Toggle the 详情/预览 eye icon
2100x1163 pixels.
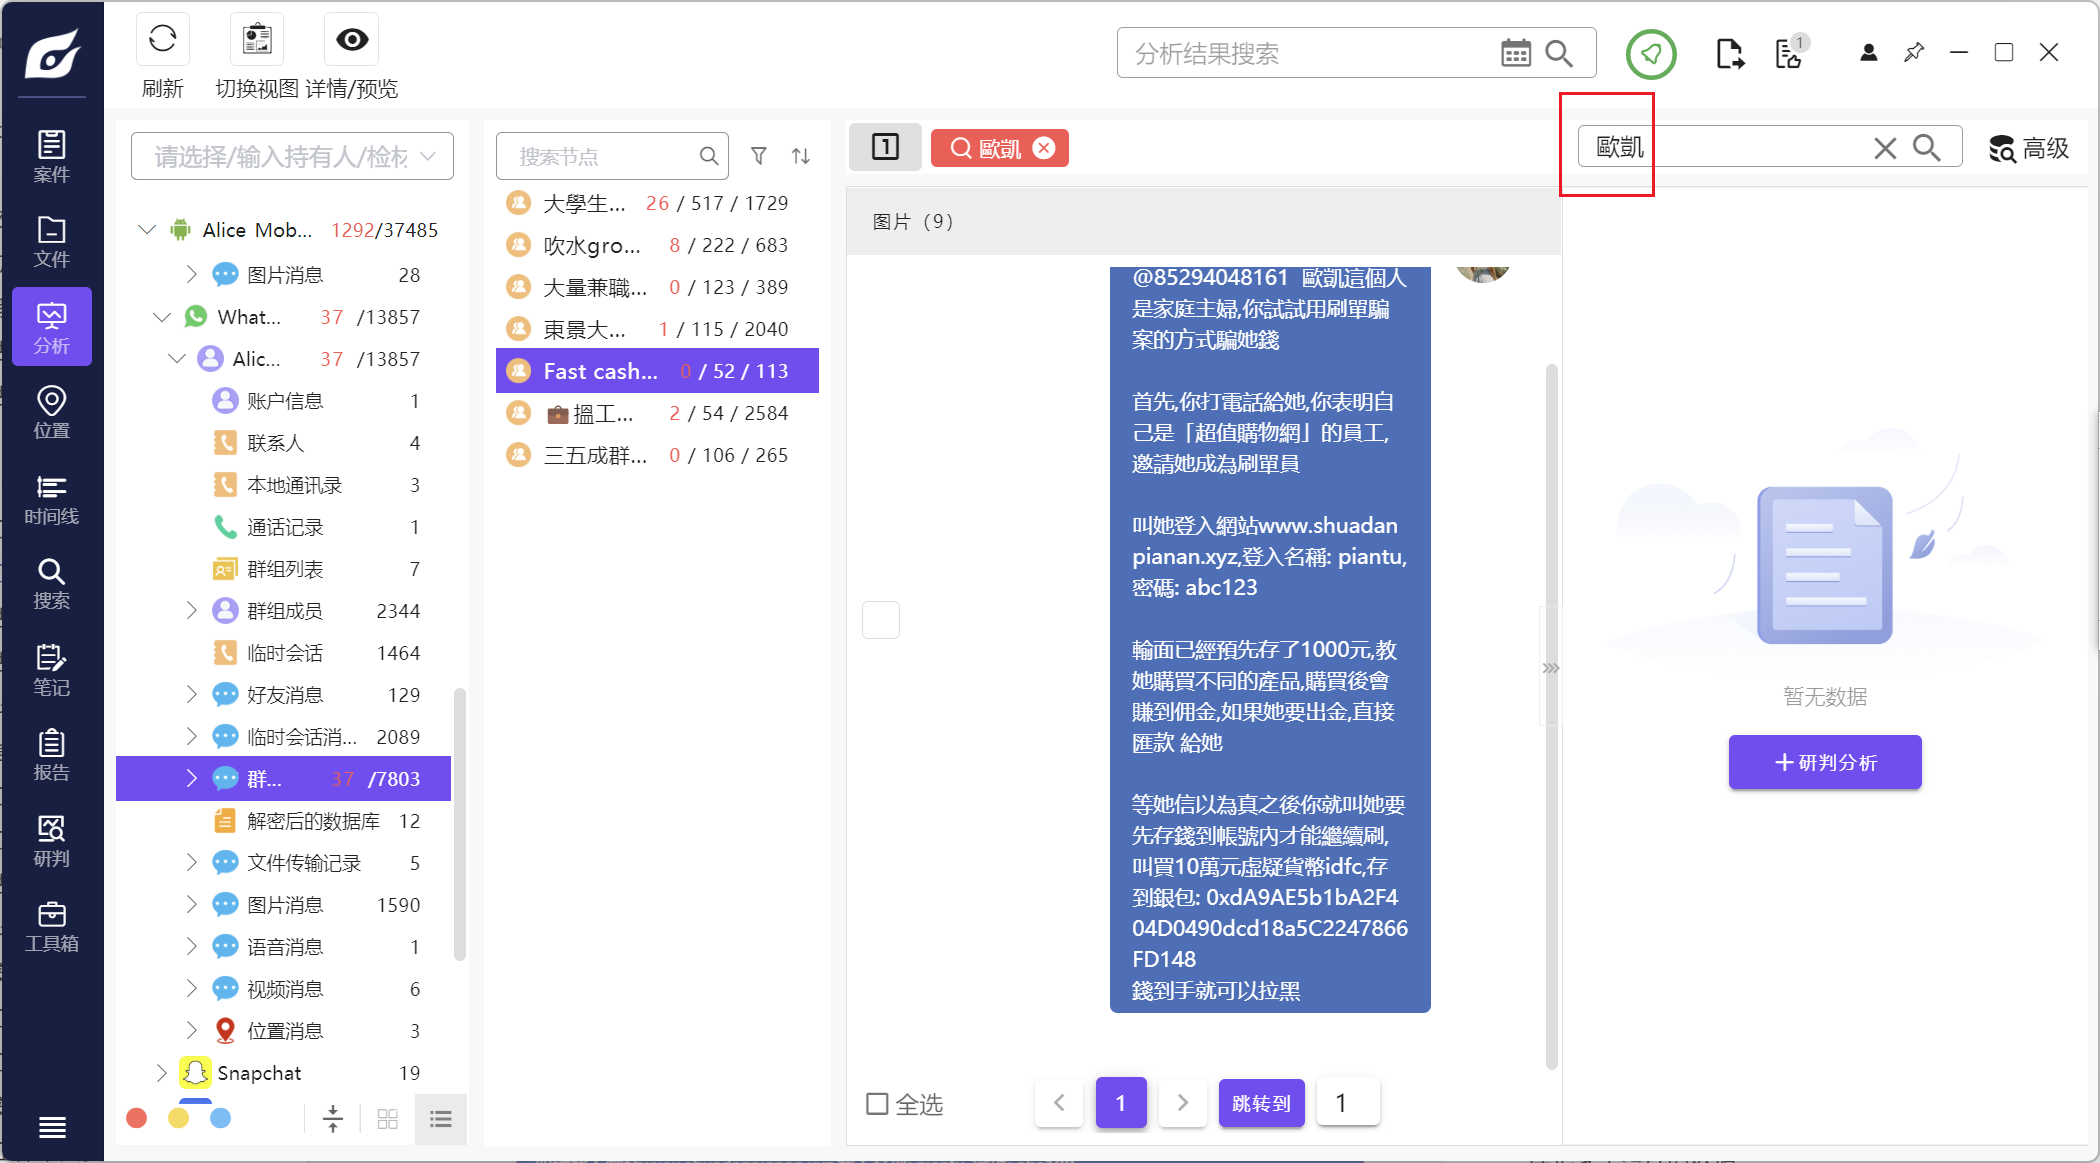pos(350,39)
